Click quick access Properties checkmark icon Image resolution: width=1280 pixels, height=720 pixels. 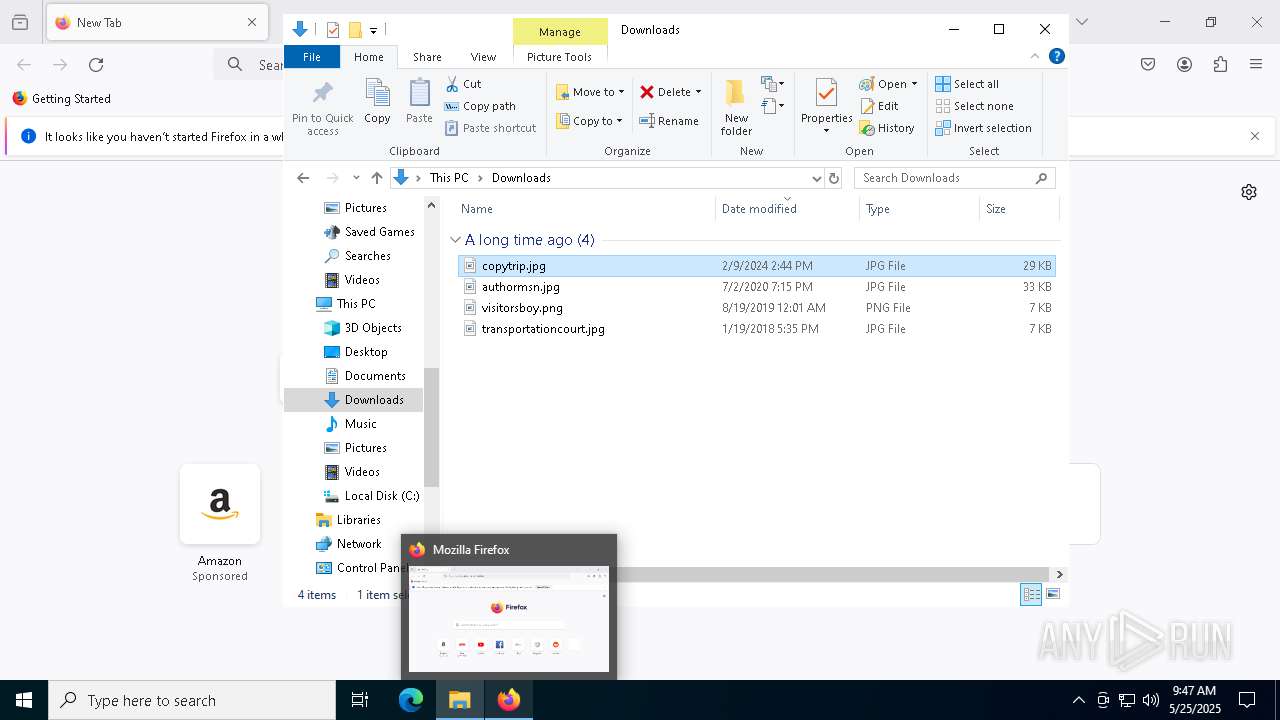pyautogui.click(x=333, y=30)
